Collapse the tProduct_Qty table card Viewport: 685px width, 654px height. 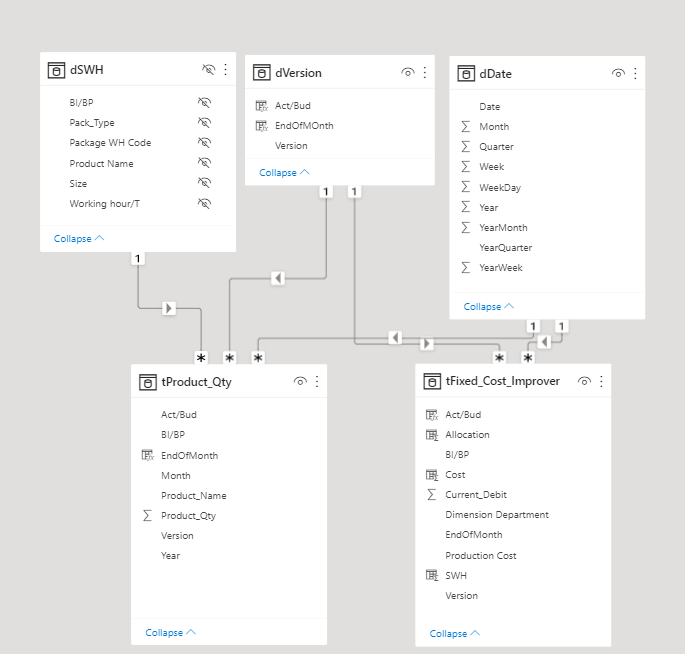coord(170,633)
